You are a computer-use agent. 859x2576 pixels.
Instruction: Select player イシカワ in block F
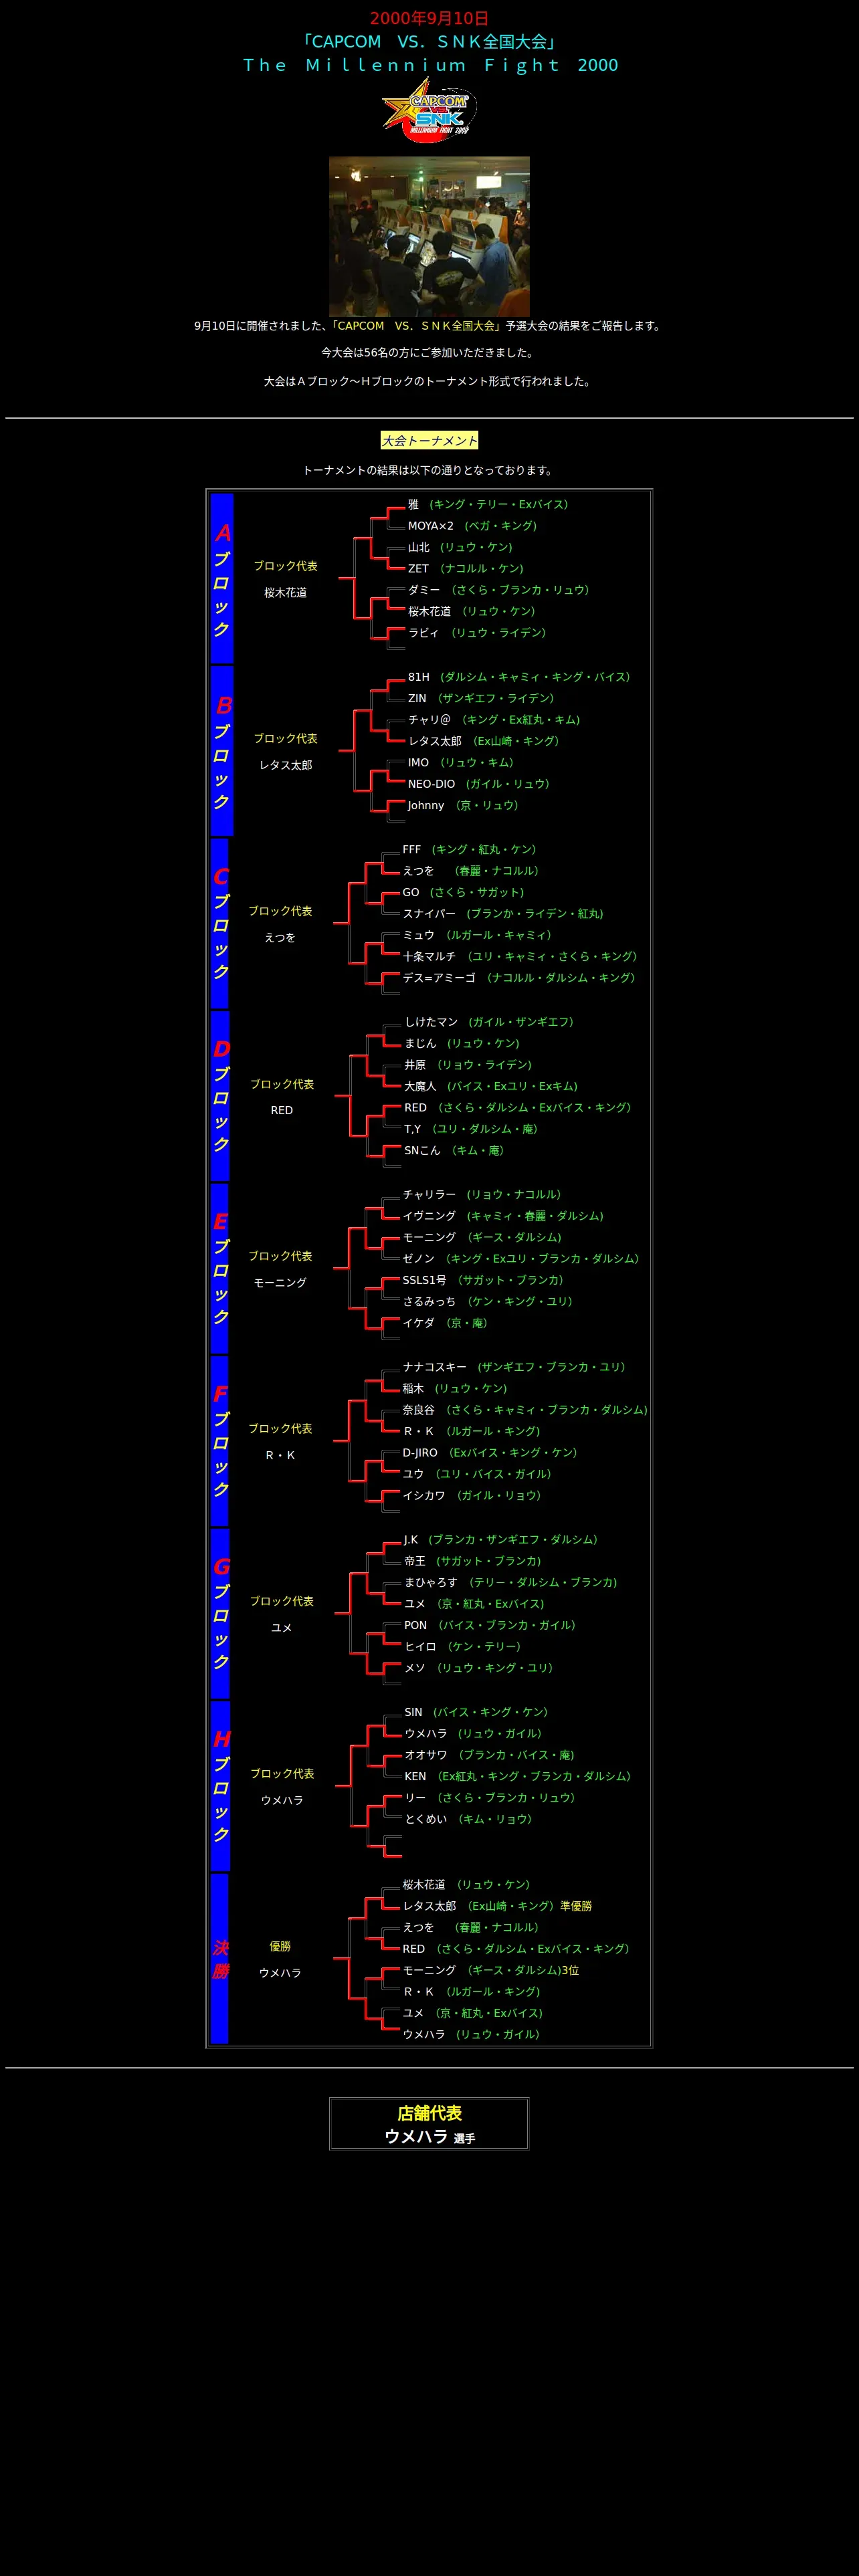[x=424, y=1496]
